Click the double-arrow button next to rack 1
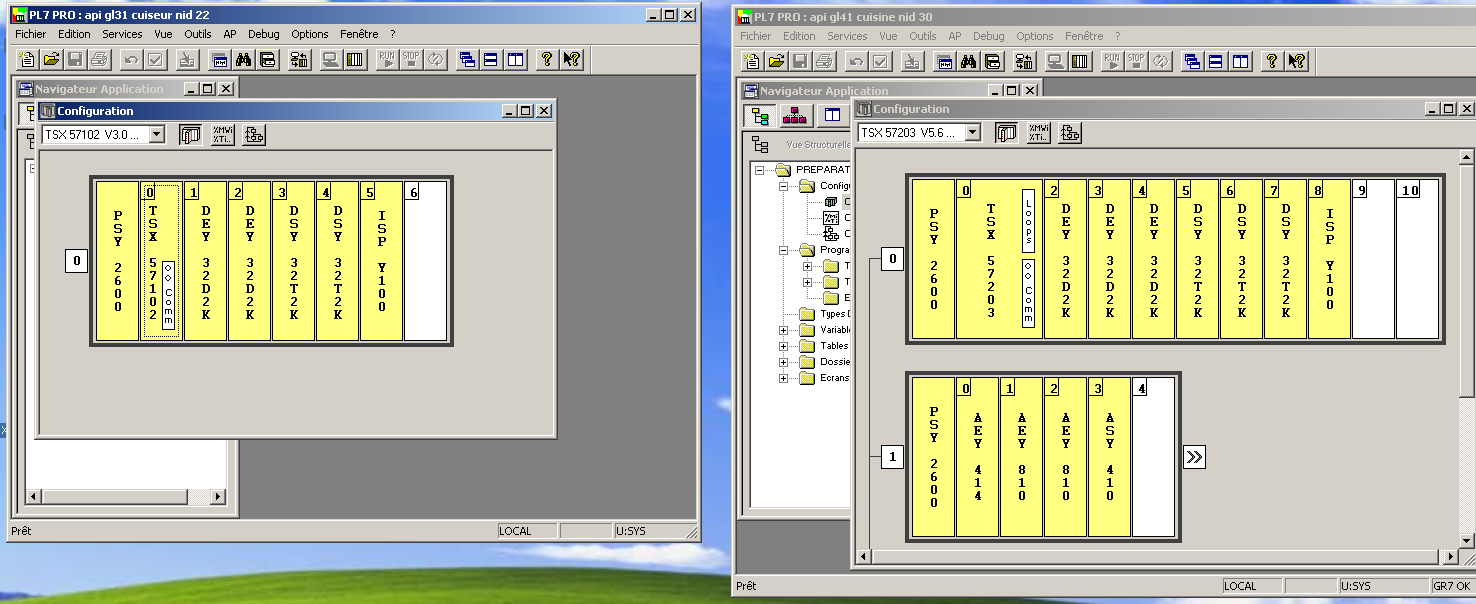The height and width of the screenshot is (604, 1476). pyautogui.click(x=1194, y=457)
